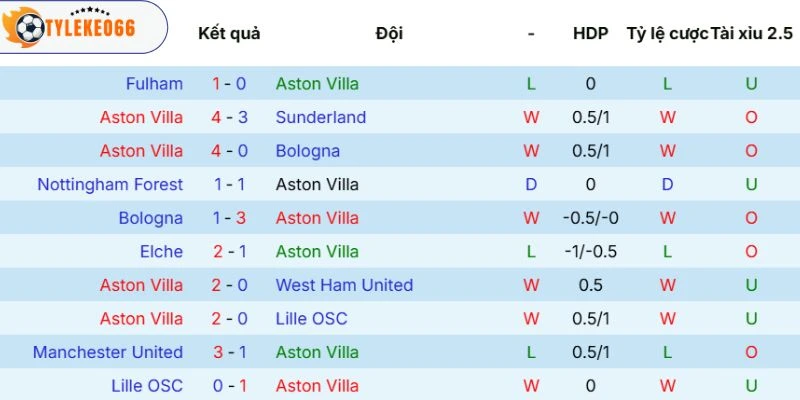The height and width of the screenshot is (400, 800).
Task: Click the Tài xỉu 2.5 header
Action: [751, 33]
